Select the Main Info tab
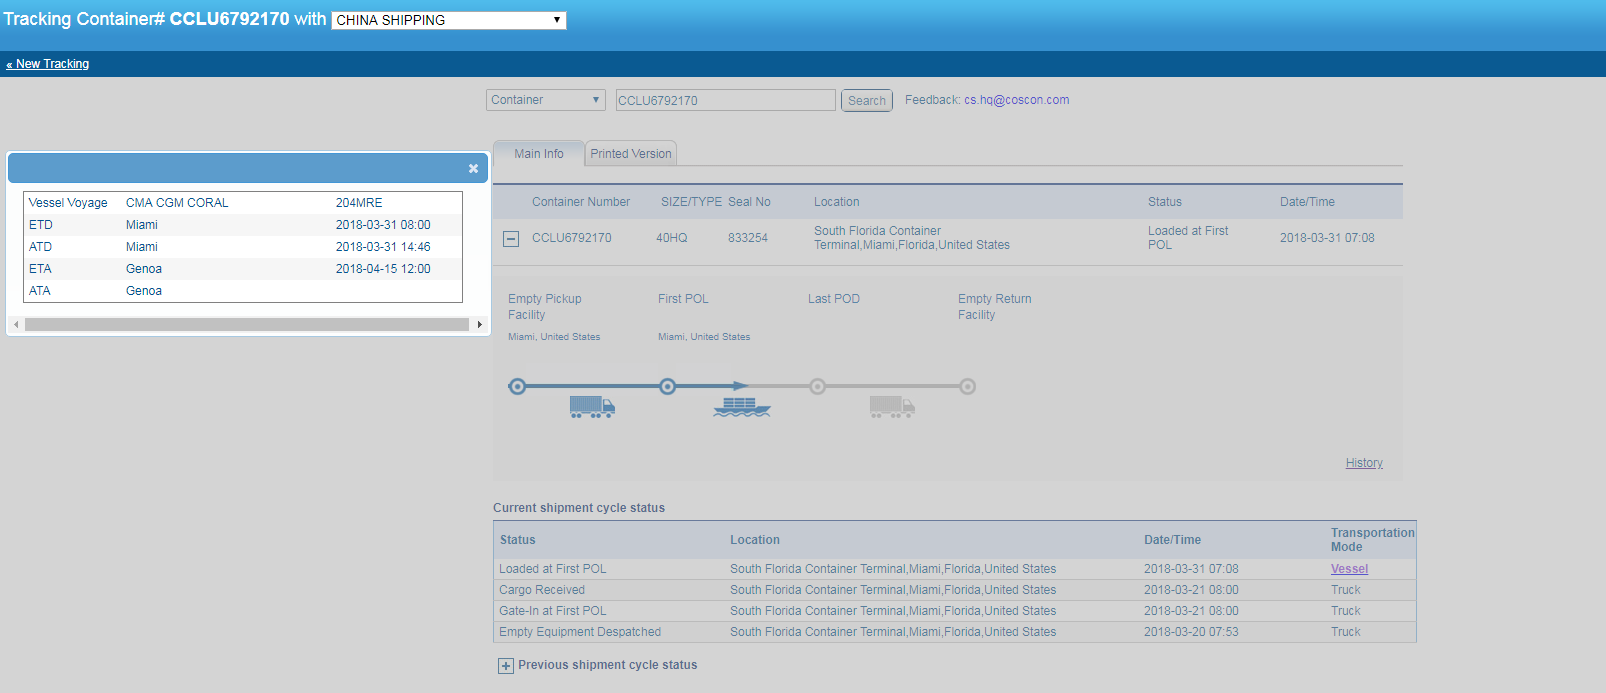 click(539, 154)
